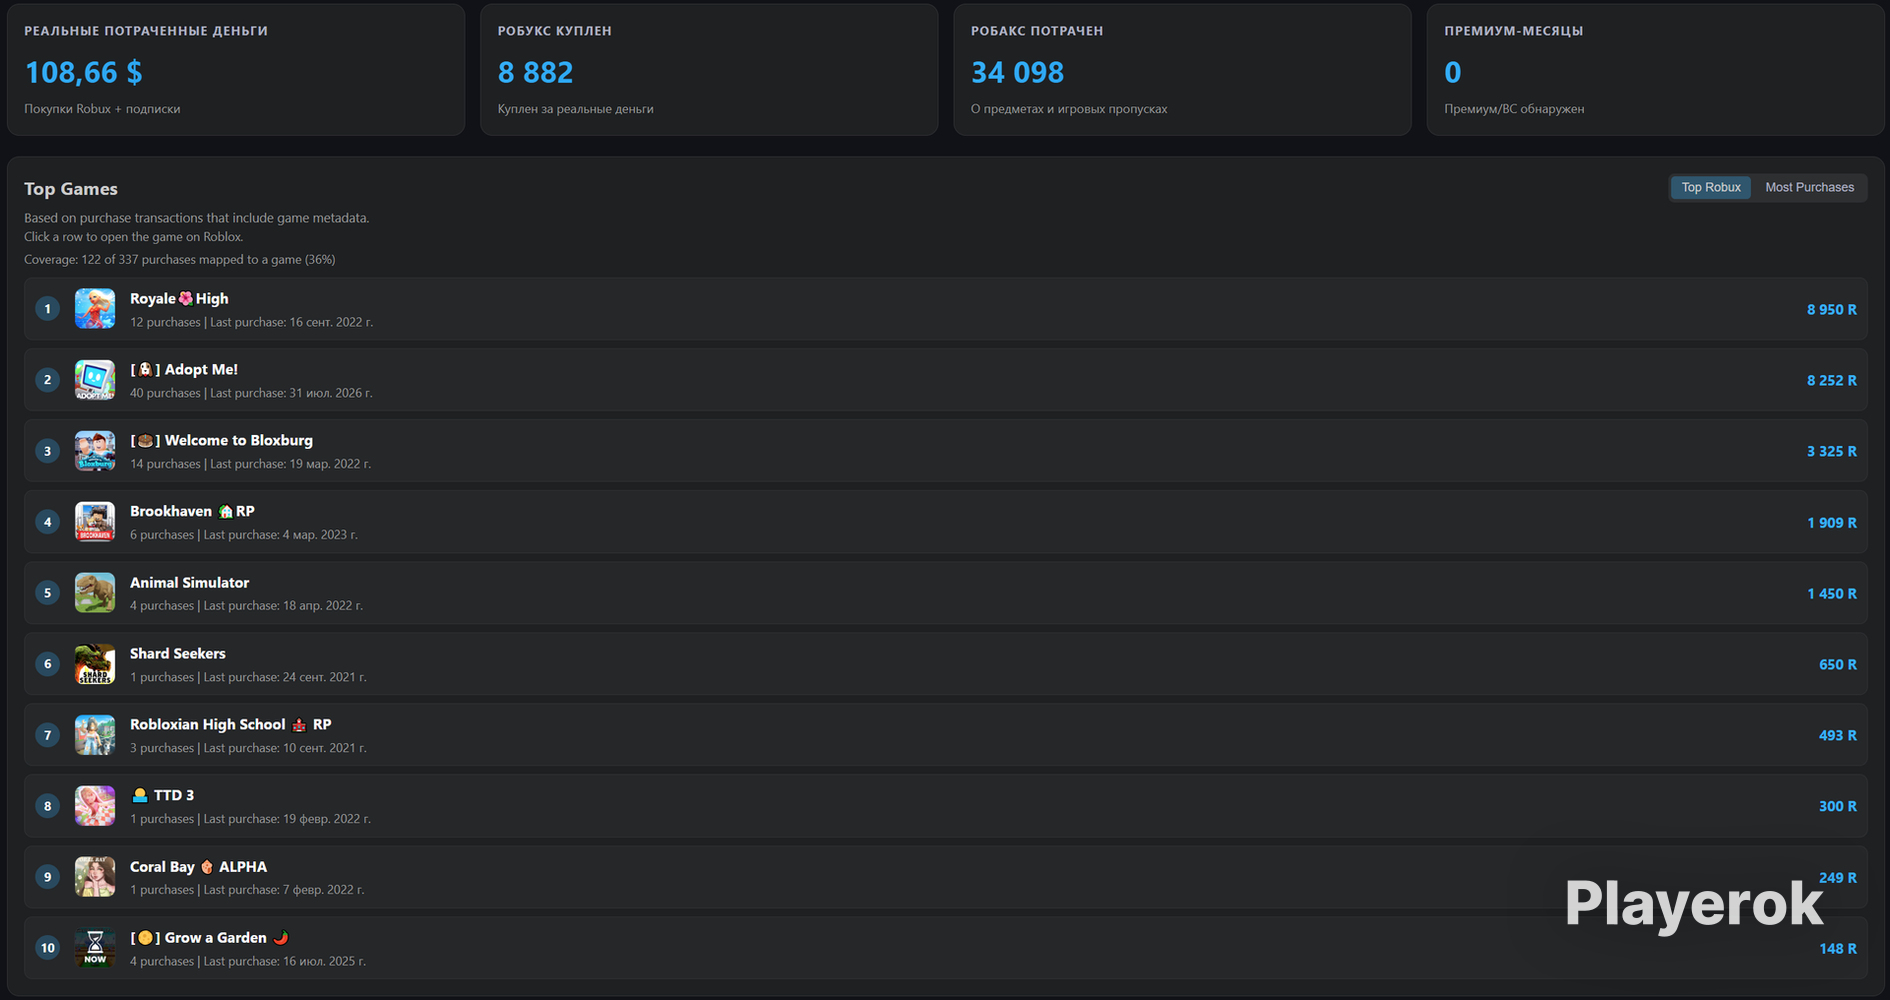1890x1000 pixels.
Task: Open the Brookhaven RP title link
Action: (x=192, y=511)
